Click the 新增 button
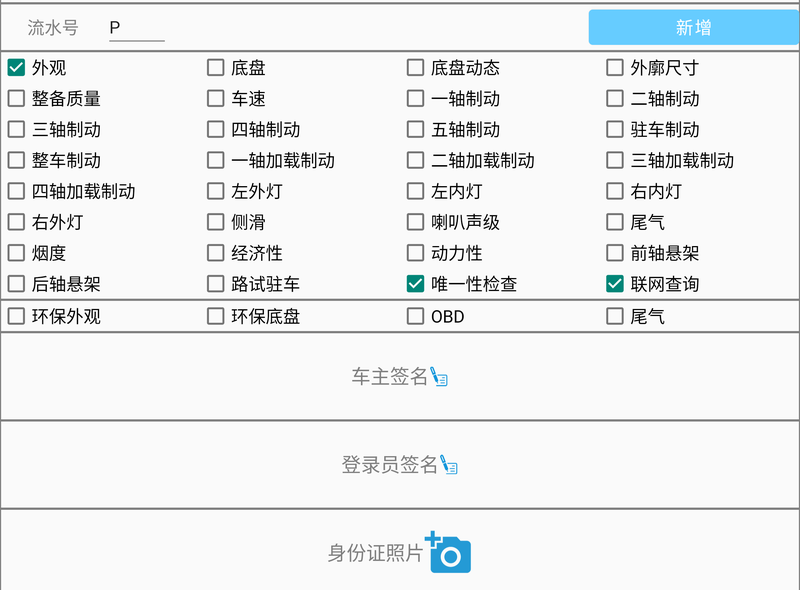The width and height of the screenshot is (800, 590). click(x=694, y=28)
